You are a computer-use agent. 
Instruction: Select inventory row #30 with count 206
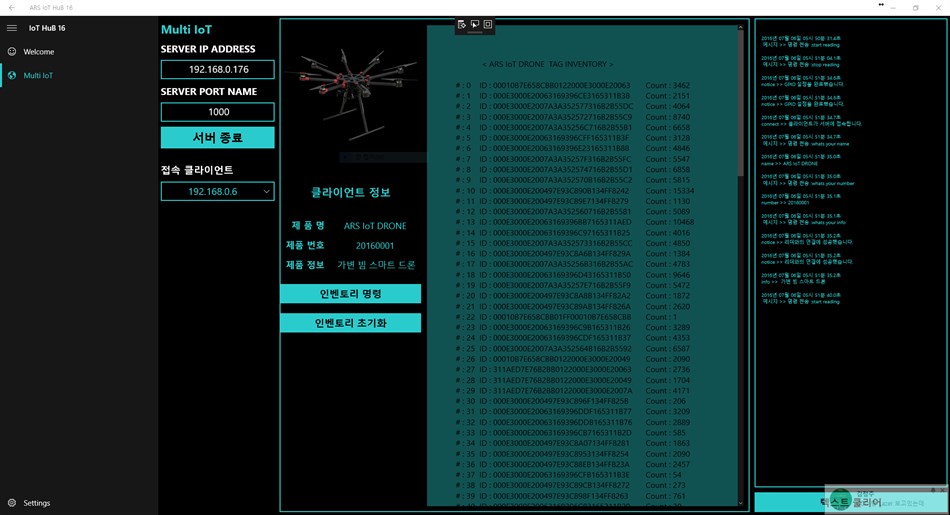tap(571, 401)
